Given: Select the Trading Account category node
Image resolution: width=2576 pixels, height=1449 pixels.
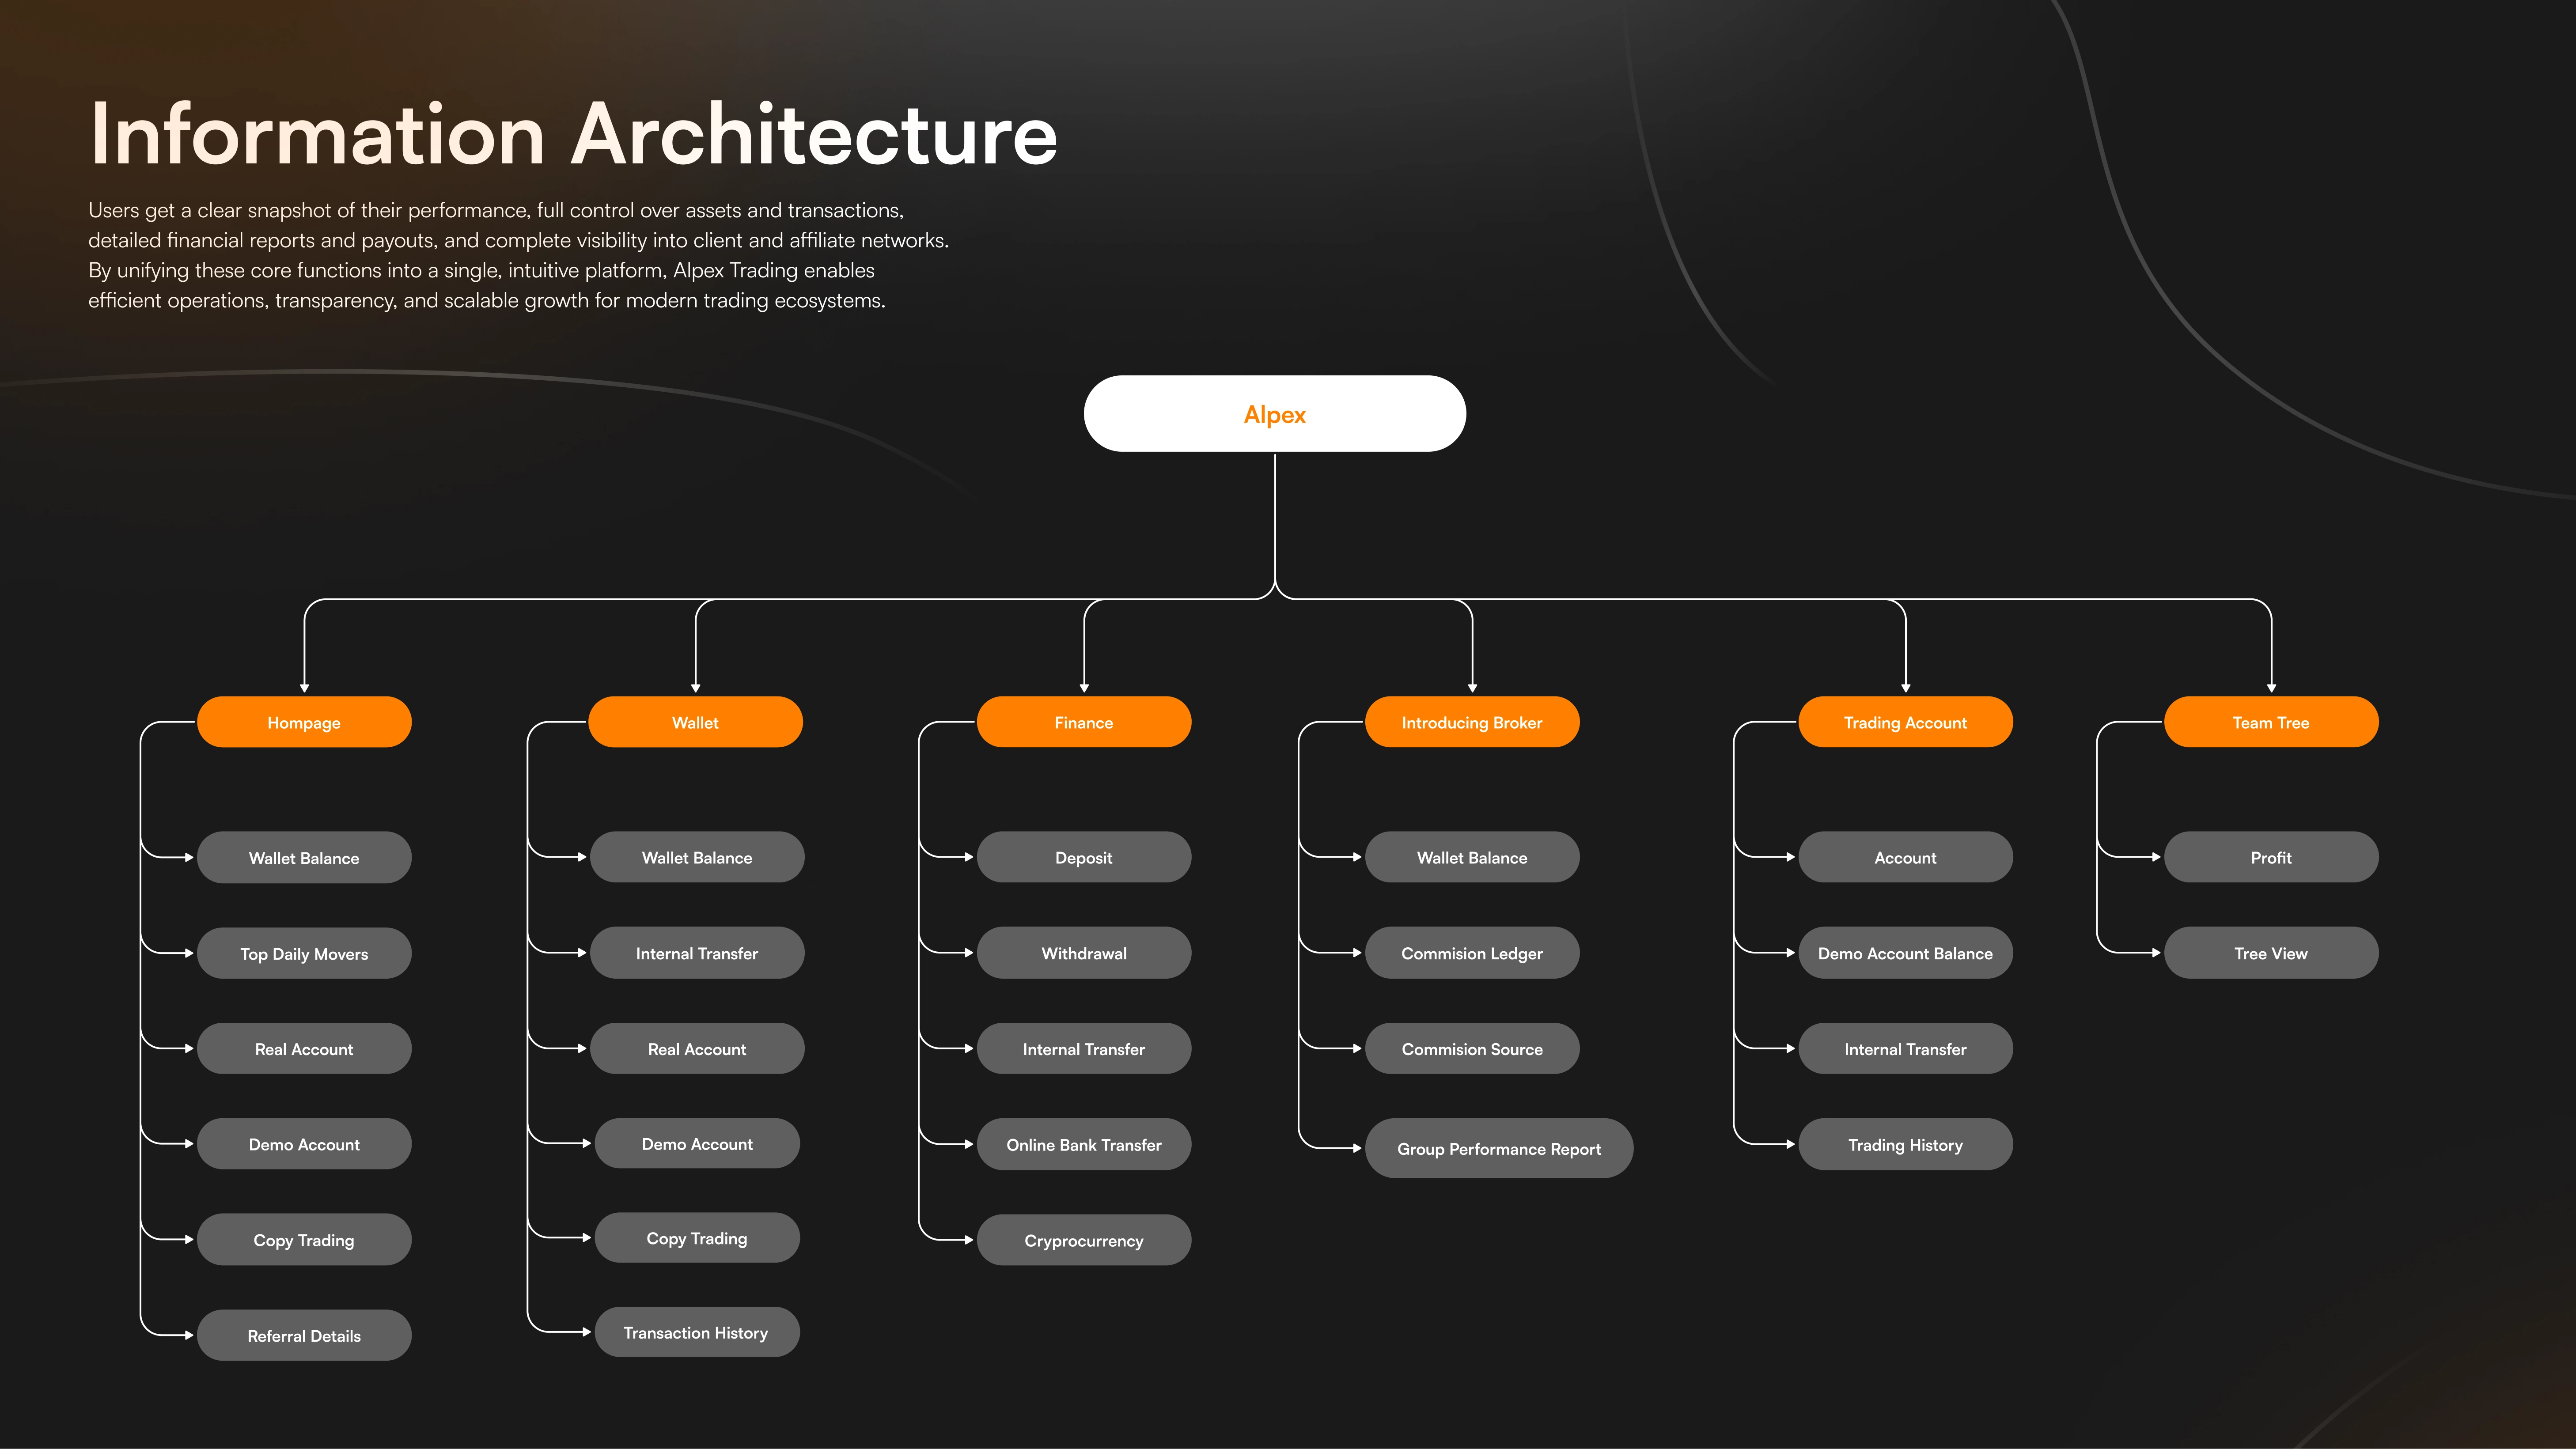Looking at the screenshot, I should (x=1905, y=722).
